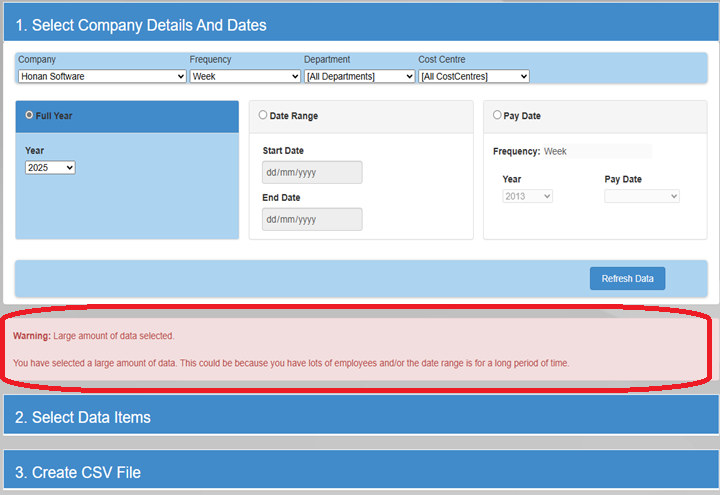Open the All CostCentres dropdown
Image resolution: width=720 pixels, height=495 pixels.
point(473,76)
